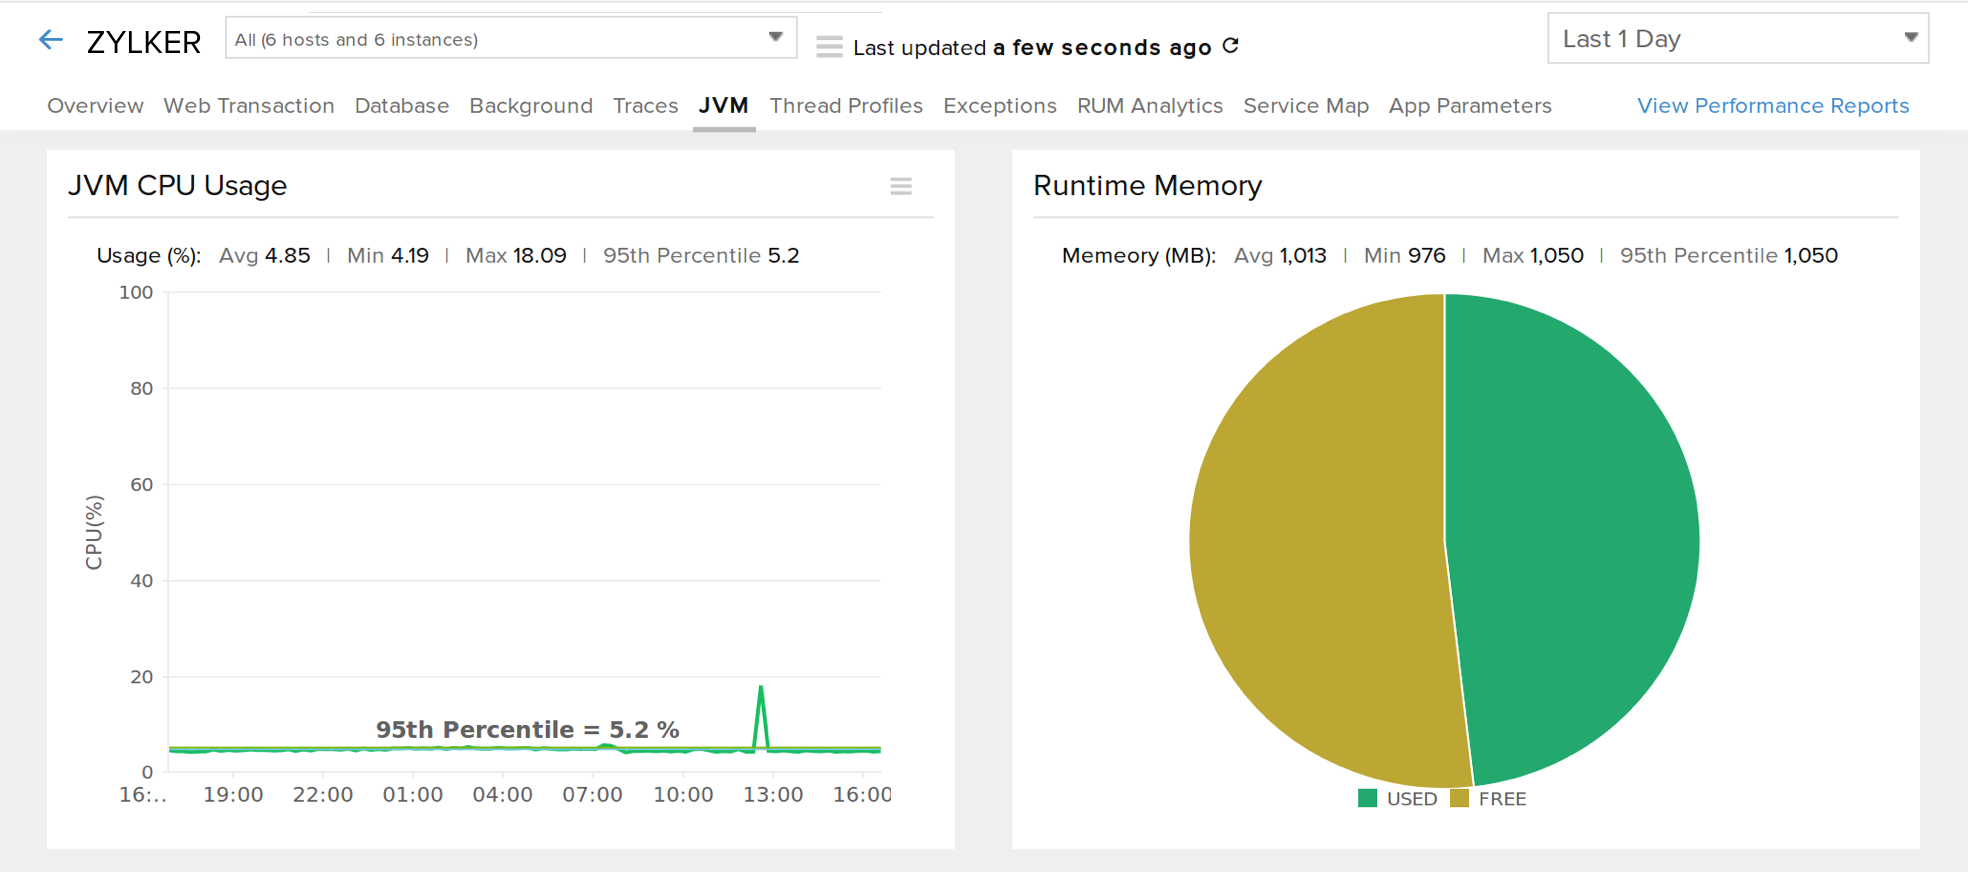
Task: Open the RUM Analytics tab
Action: coord(1150,106)
